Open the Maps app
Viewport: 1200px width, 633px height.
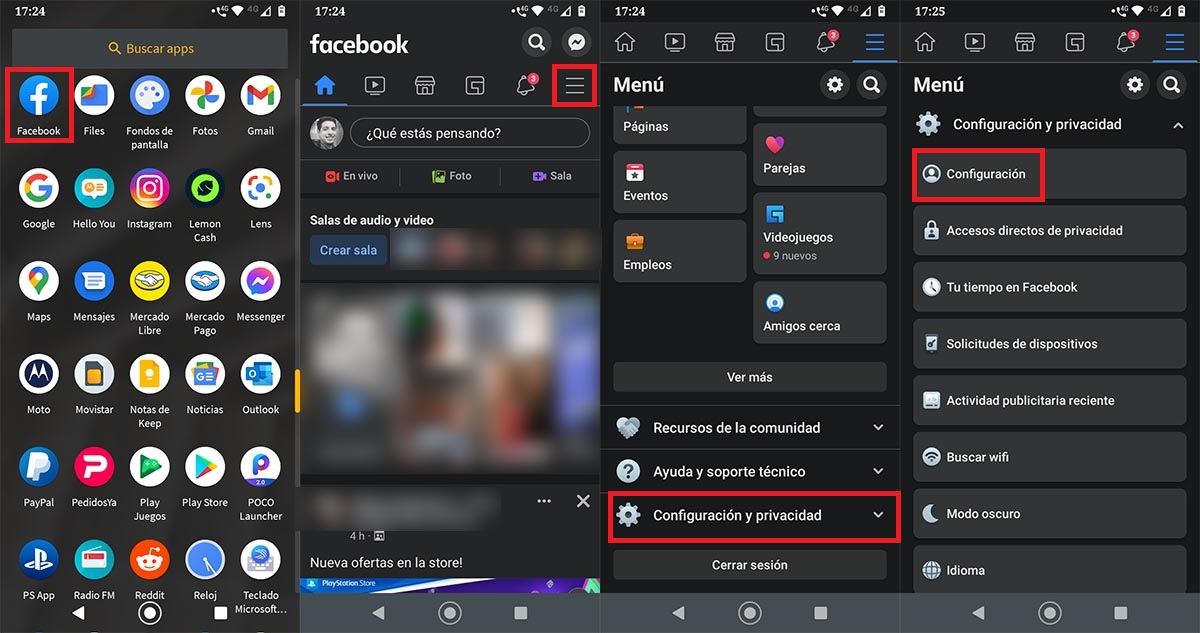tap(39, 281)
